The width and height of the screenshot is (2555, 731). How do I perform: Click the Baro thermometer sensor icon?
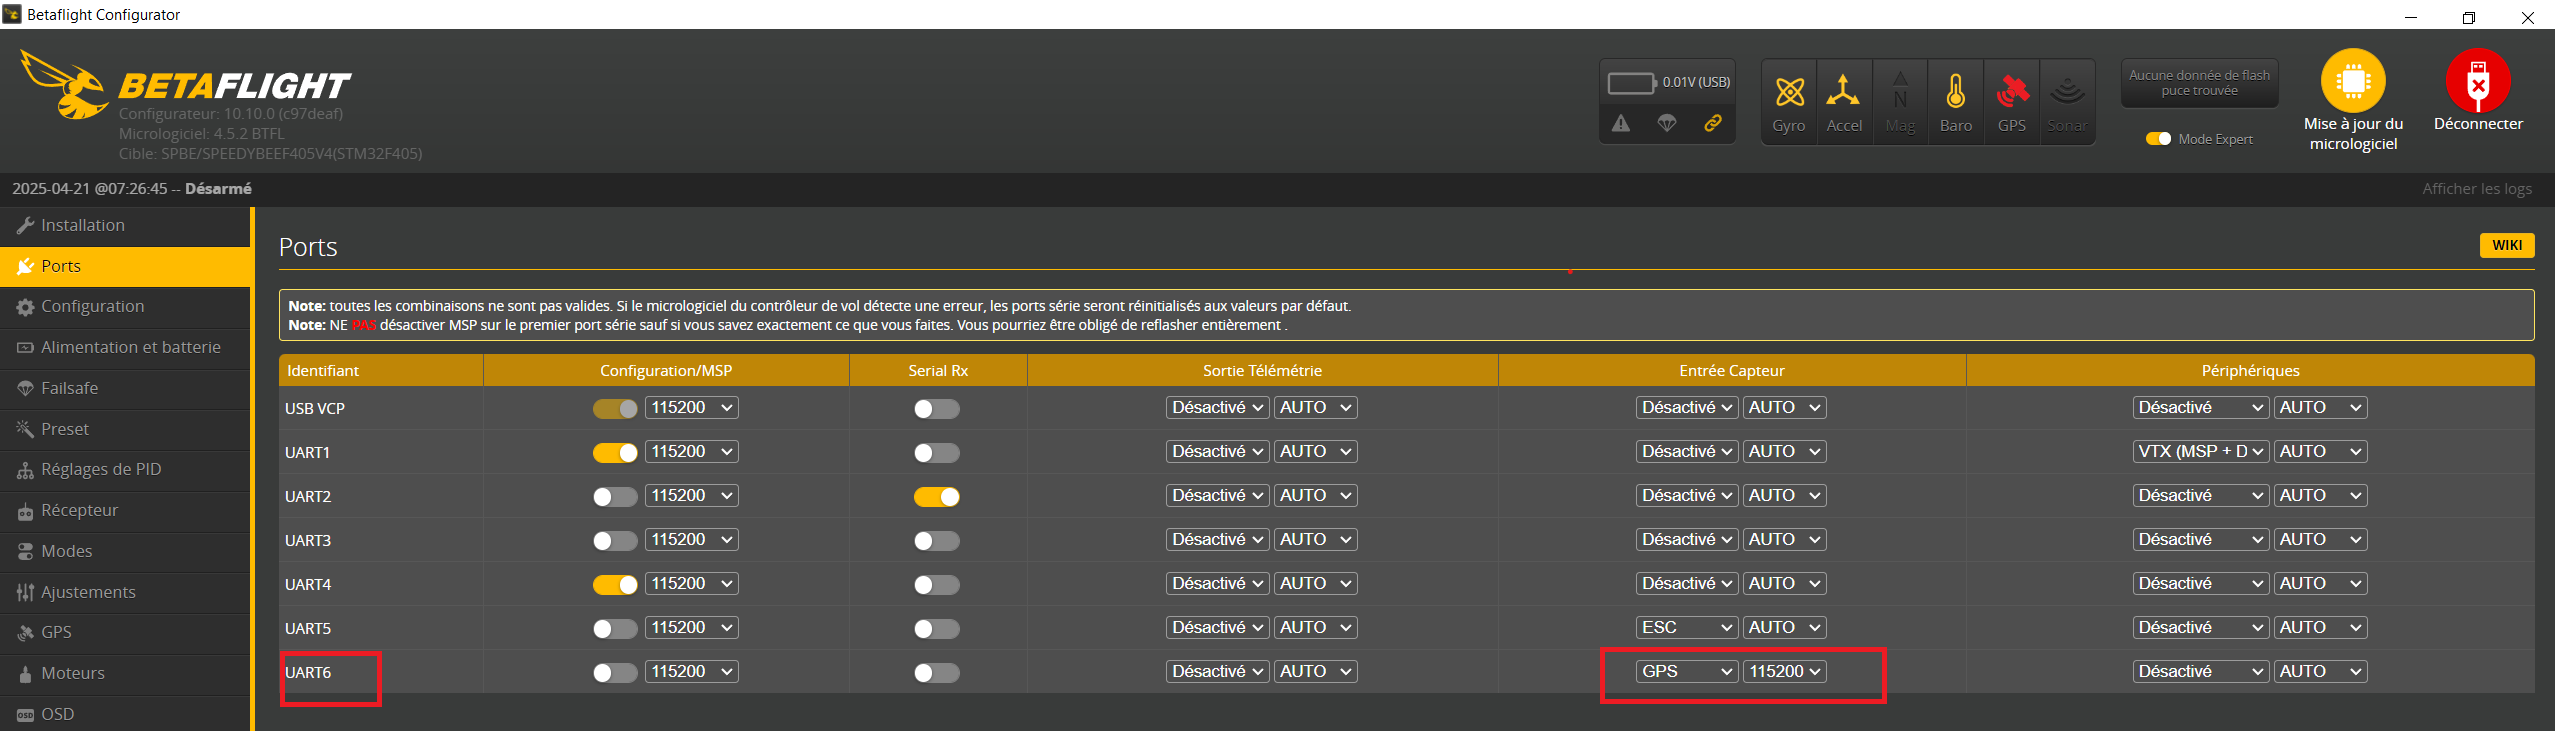pos(1955,93)
